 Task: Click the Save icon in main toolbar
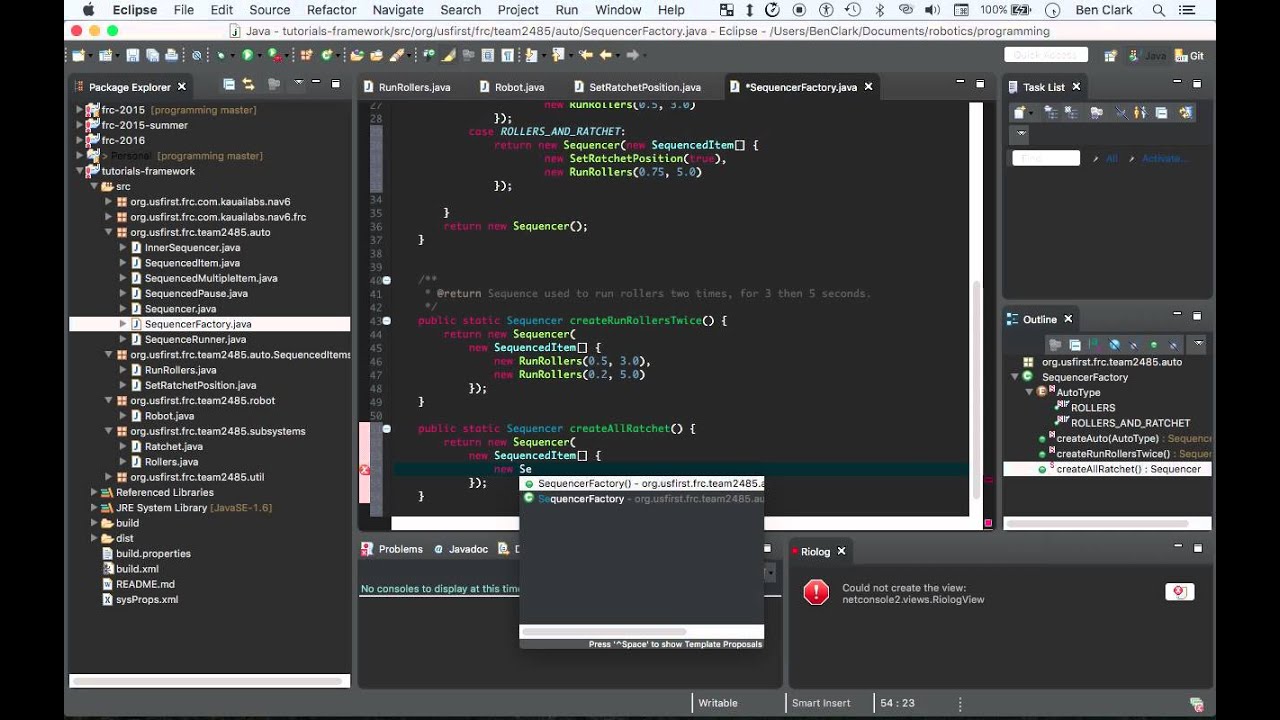click(133, 55)
